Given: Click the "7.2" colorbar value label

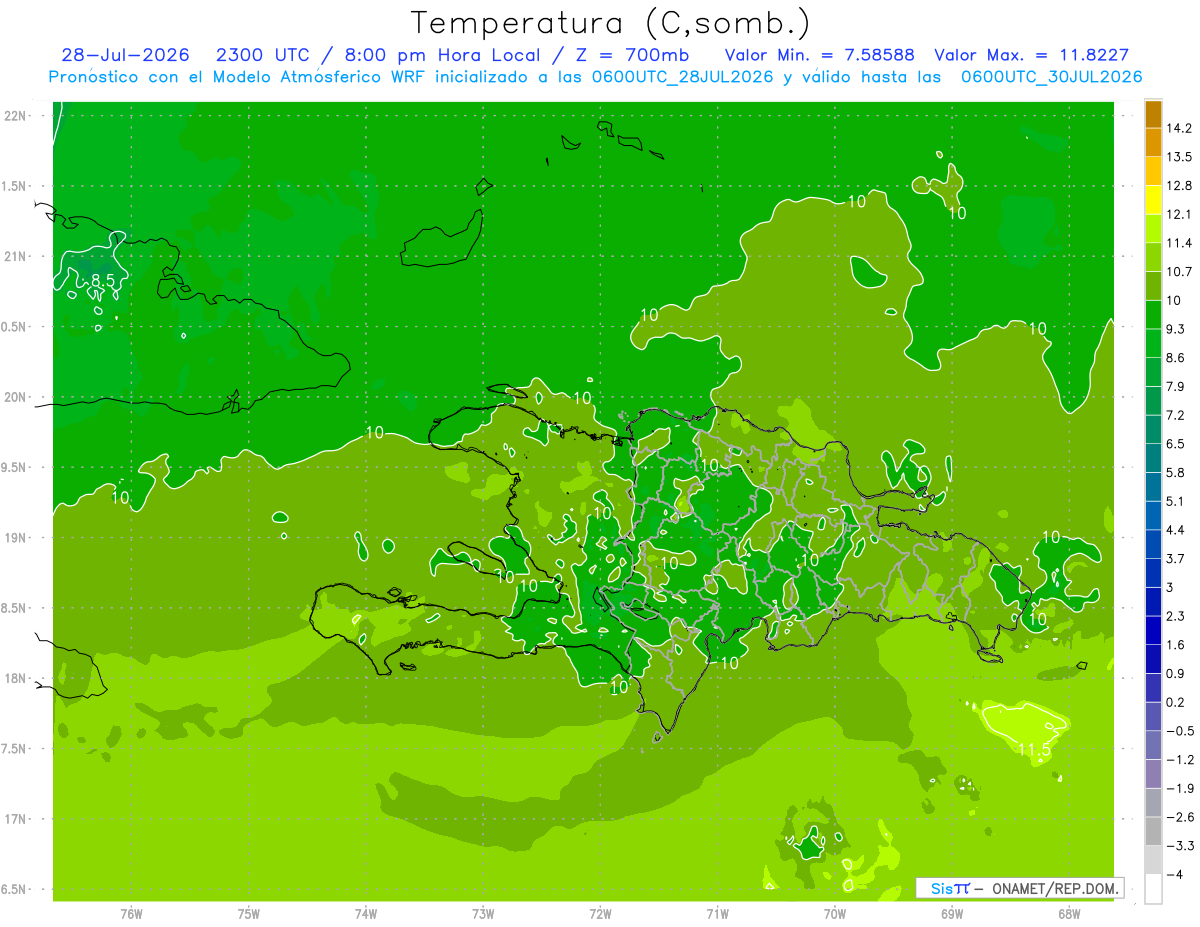Looking at the screenshot, I should tap(1176, 415).
